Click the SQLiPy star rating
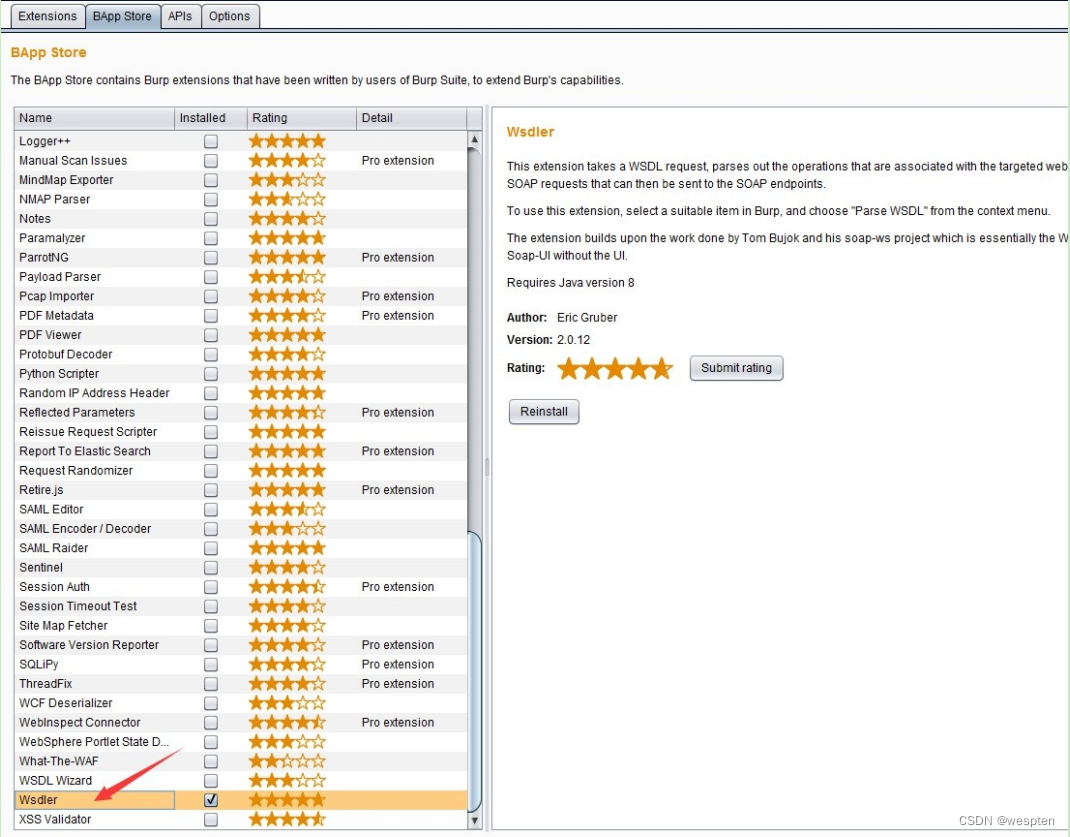 (287, 664)
